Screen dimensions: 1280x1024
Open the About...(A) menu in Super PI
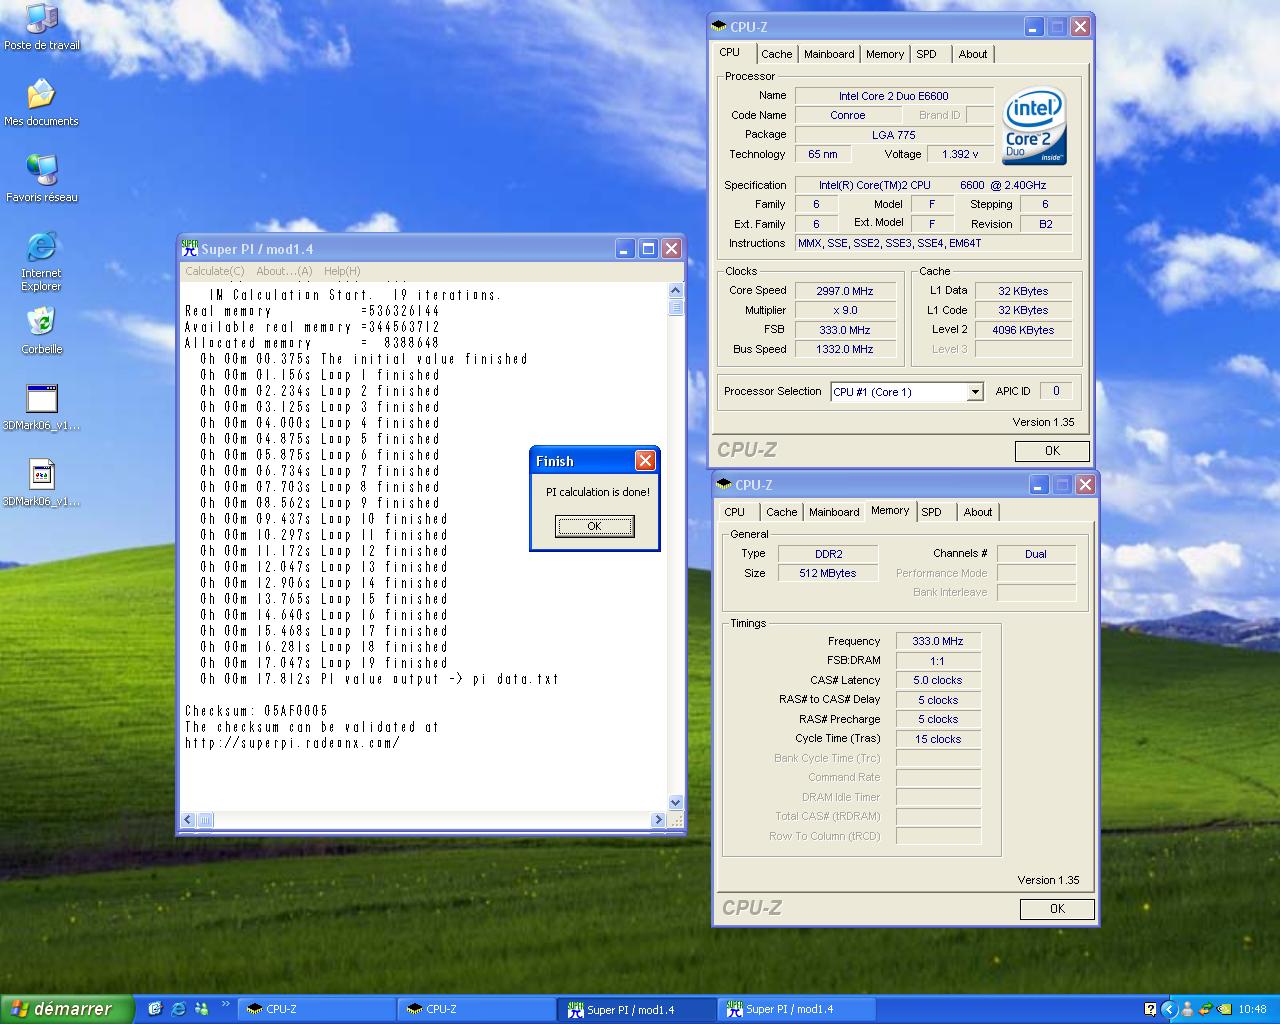pyautogui.click(x=284, y=271)
